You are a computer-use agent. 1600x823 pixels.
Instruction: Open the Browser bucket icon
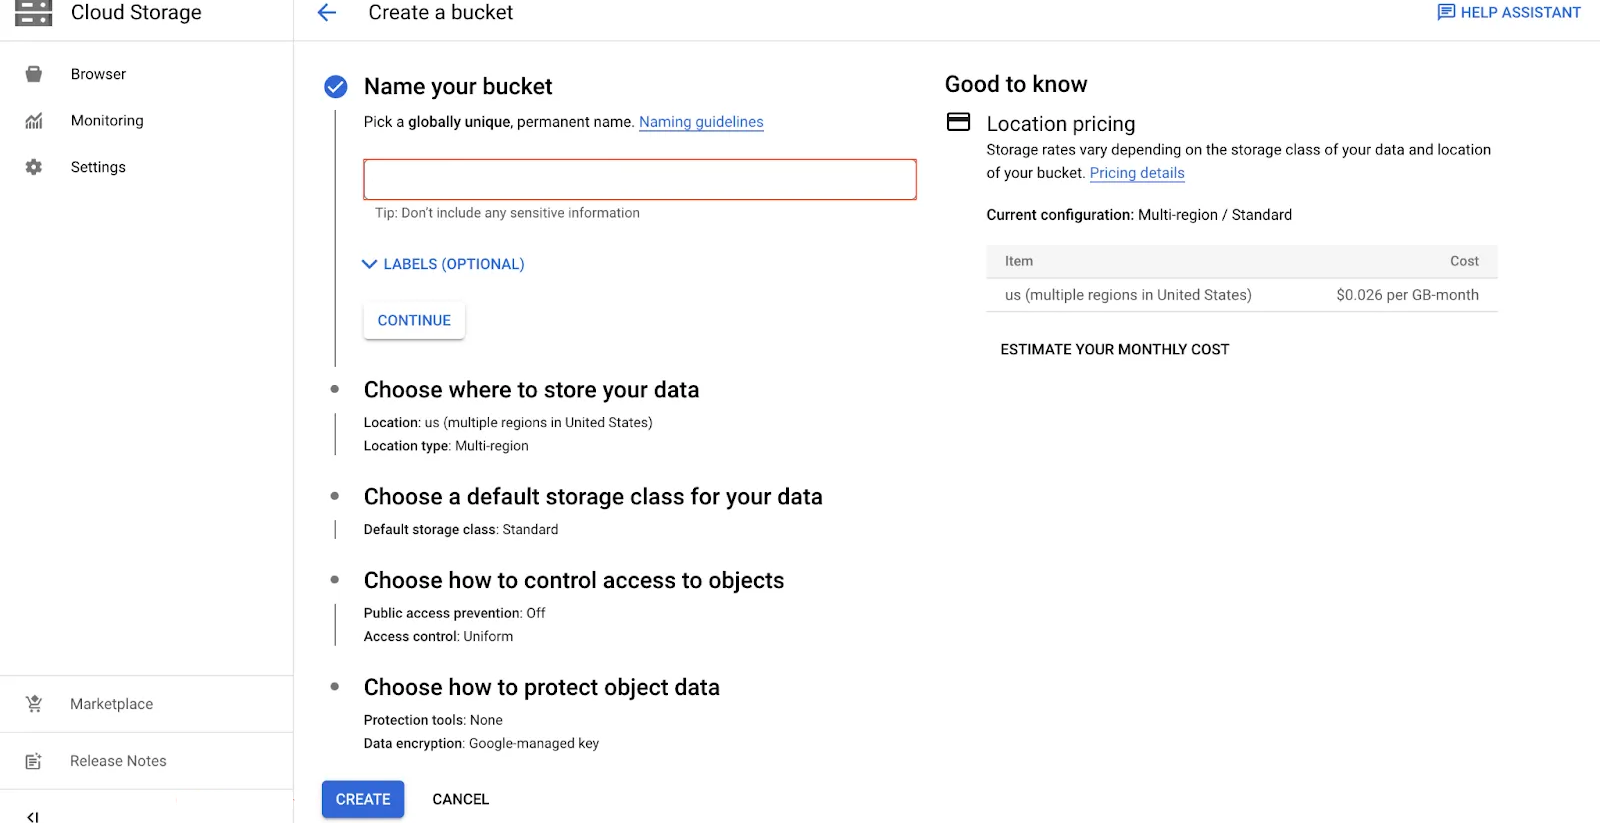(x=34, y=74)
